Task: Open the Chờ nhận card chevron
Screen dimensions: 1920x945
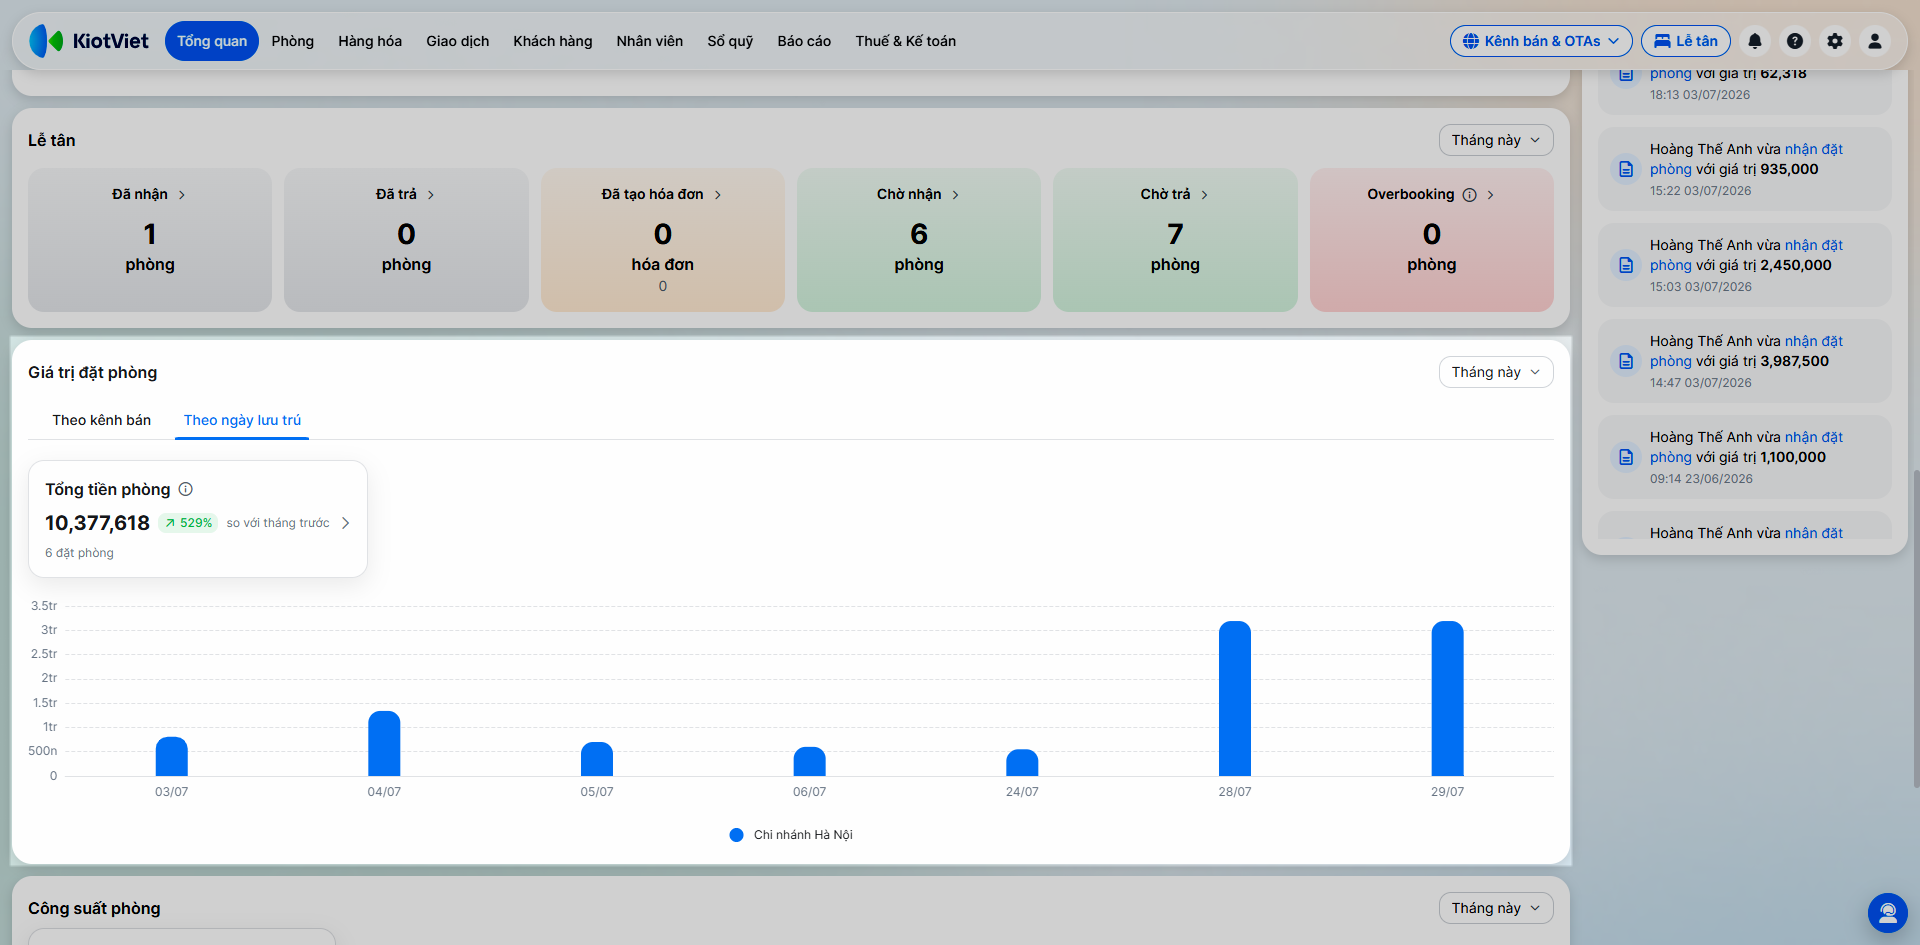Action: (x=956, y=195)
